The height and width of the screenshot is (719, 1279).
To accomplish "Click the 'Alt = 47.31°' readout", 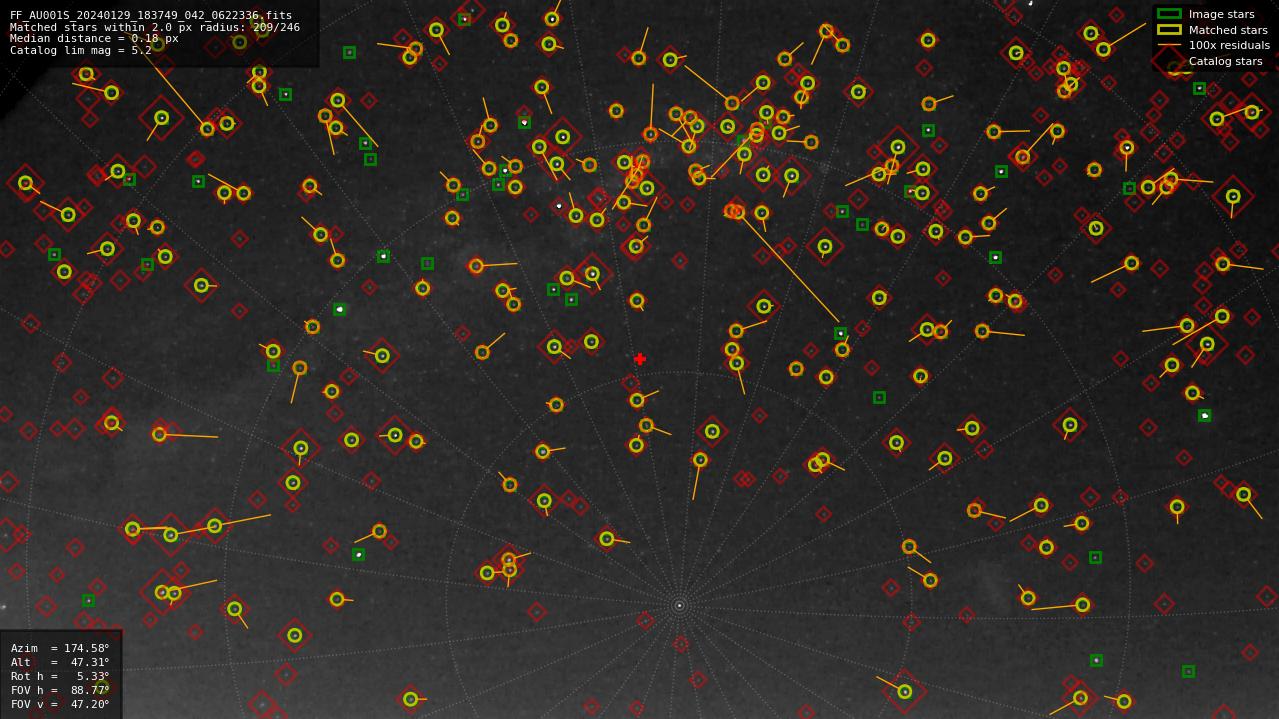I will 60,662.
